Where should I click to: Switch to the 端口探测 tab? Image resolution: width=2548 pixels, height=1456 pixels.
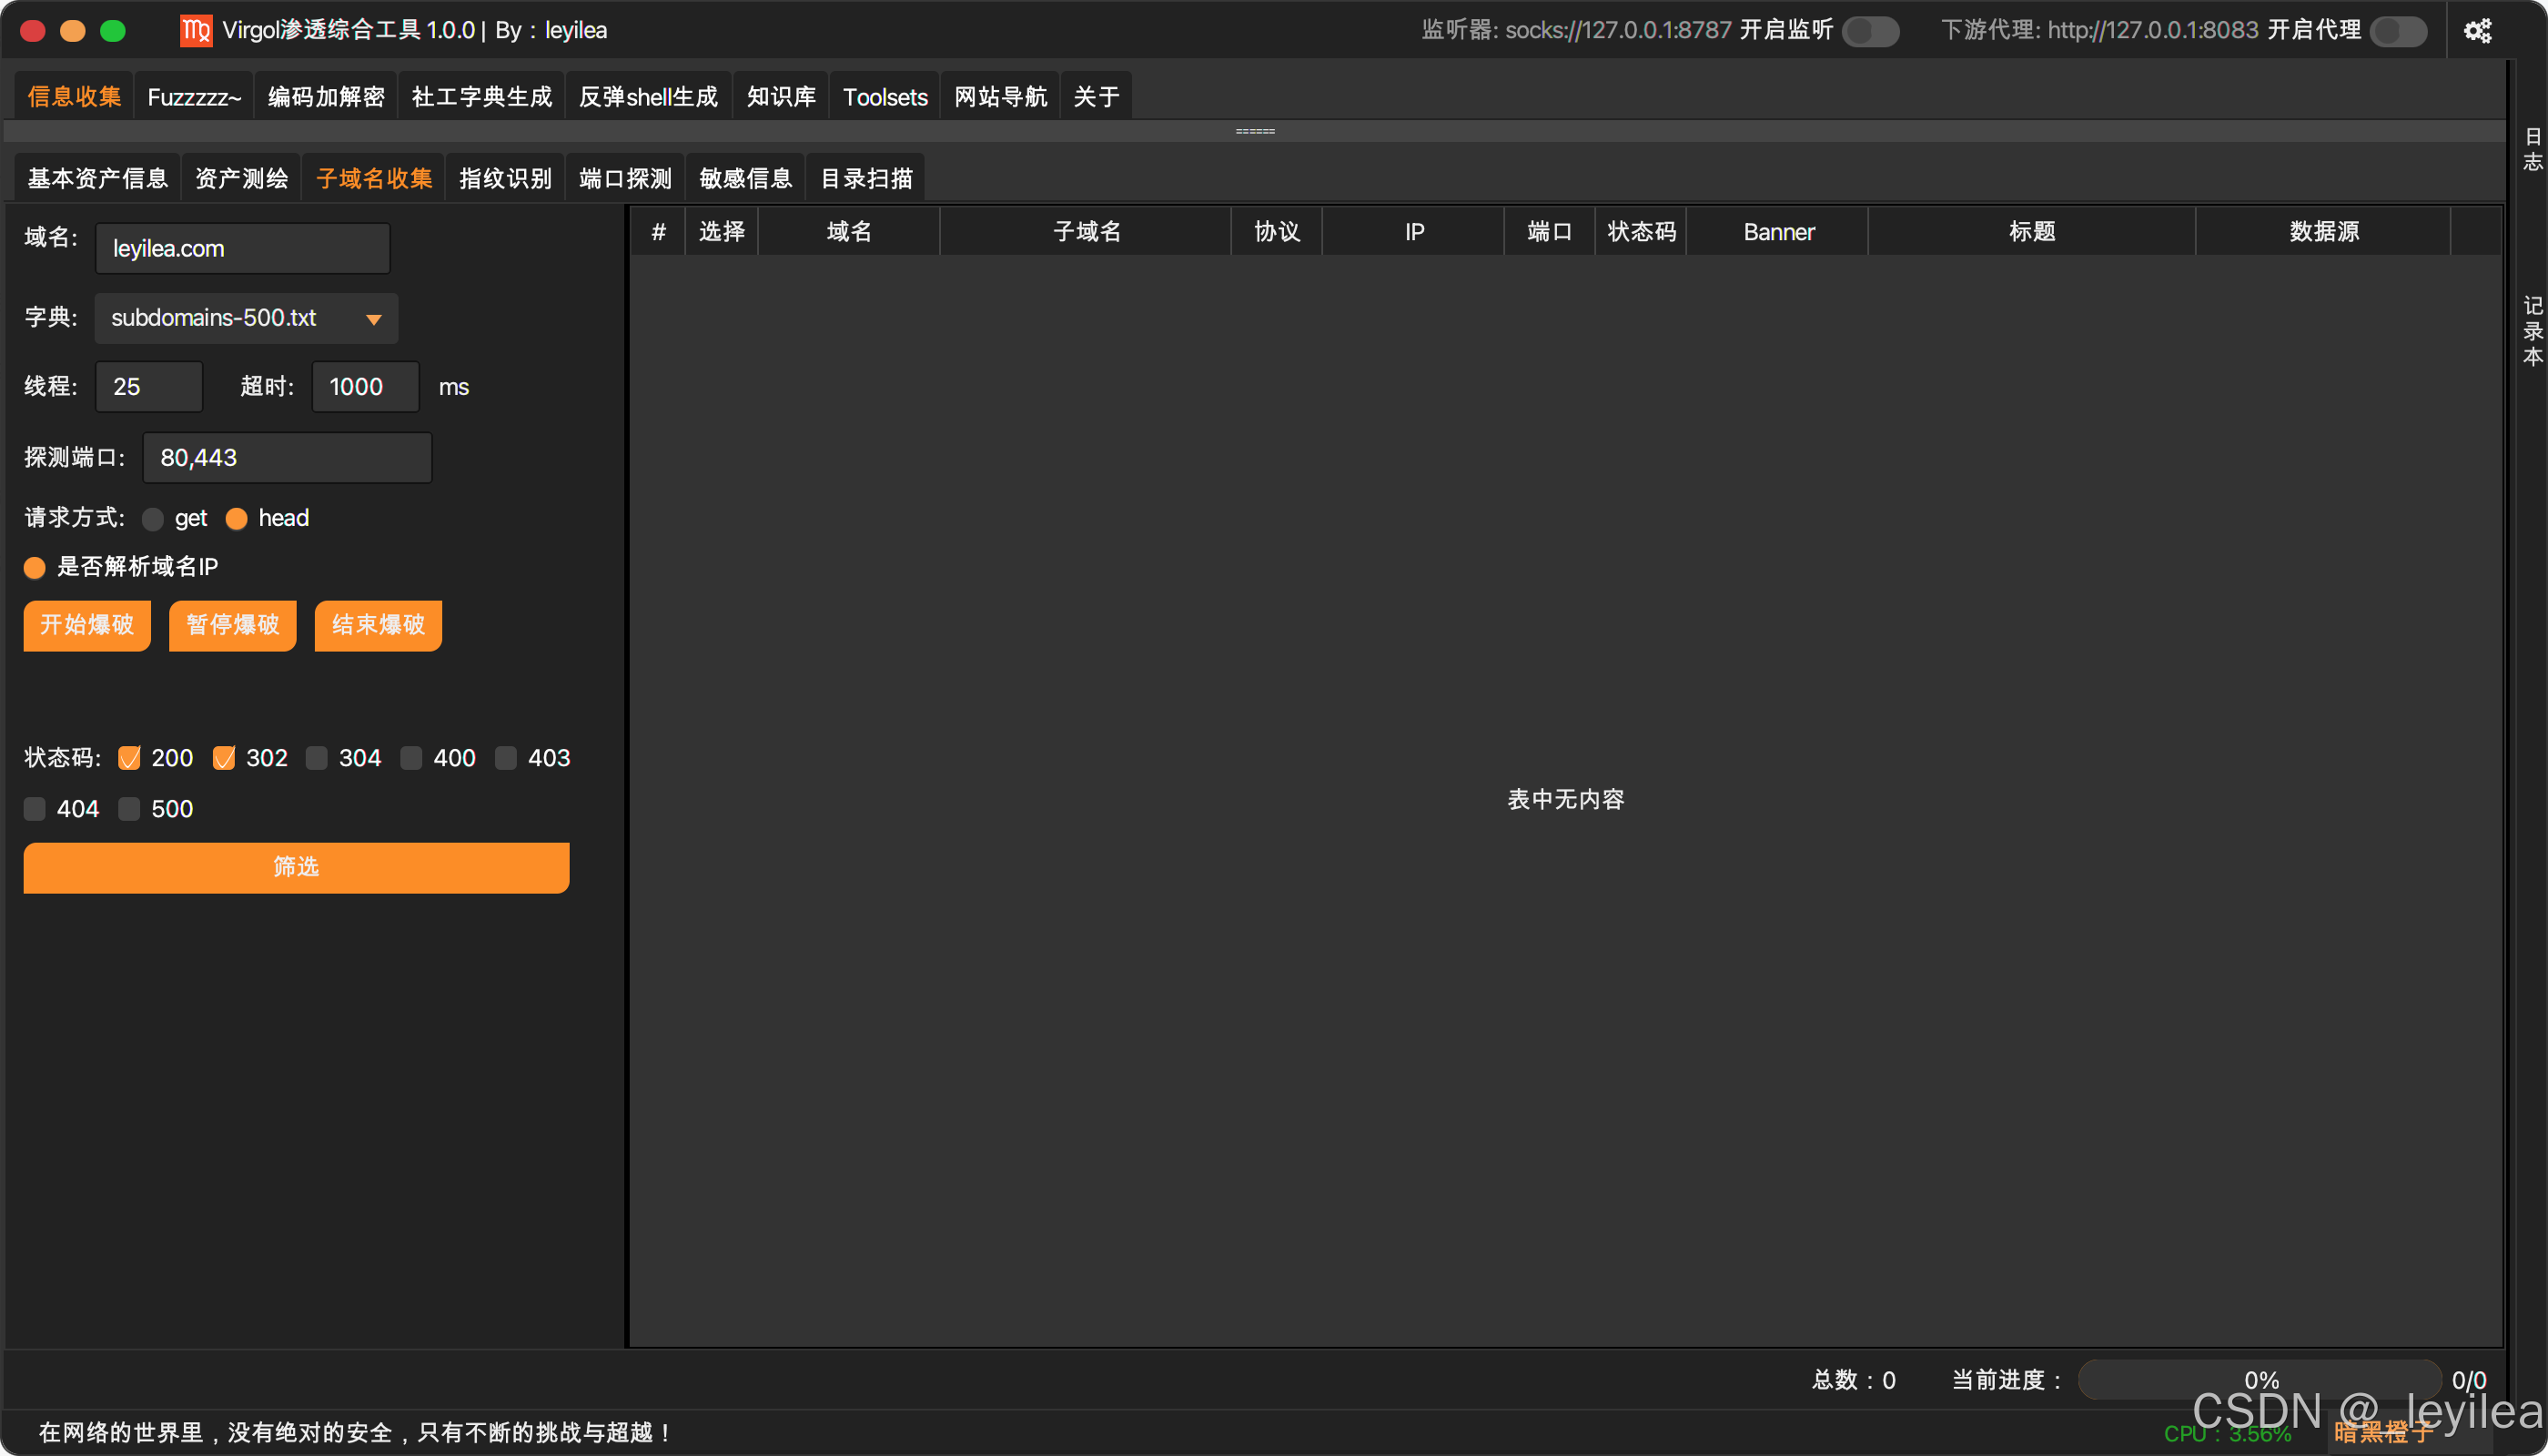(x=625, y=178)
